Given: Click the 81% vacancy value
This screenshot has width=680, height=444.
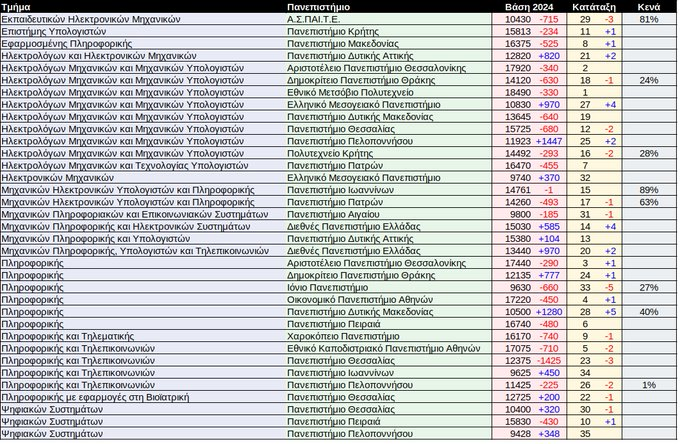Looking at the screenshot, I should pos(649,19).
